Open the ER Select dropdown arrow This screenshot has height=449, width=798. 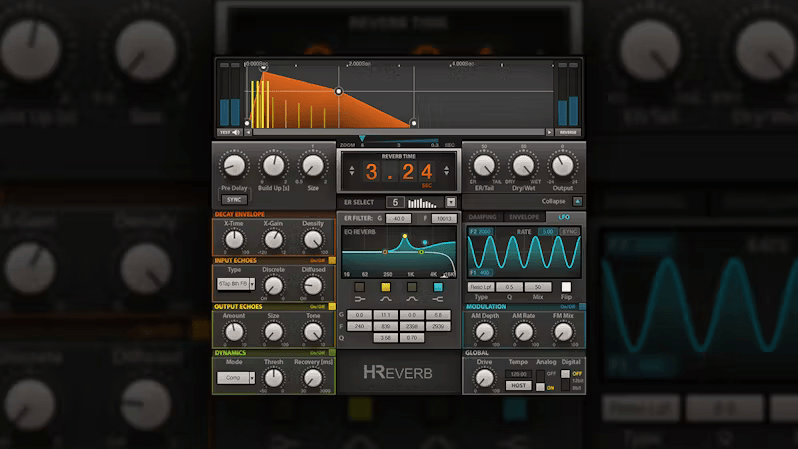pyautogui.click(x=451, y=203)
